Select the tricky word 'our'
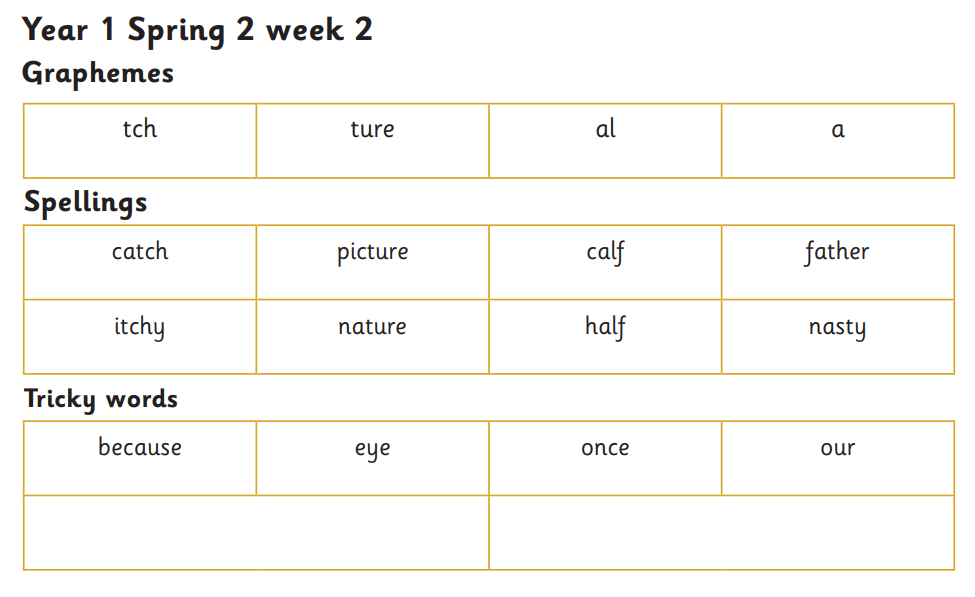This screenshot has width=975, height=597. [x=838, y=448]
